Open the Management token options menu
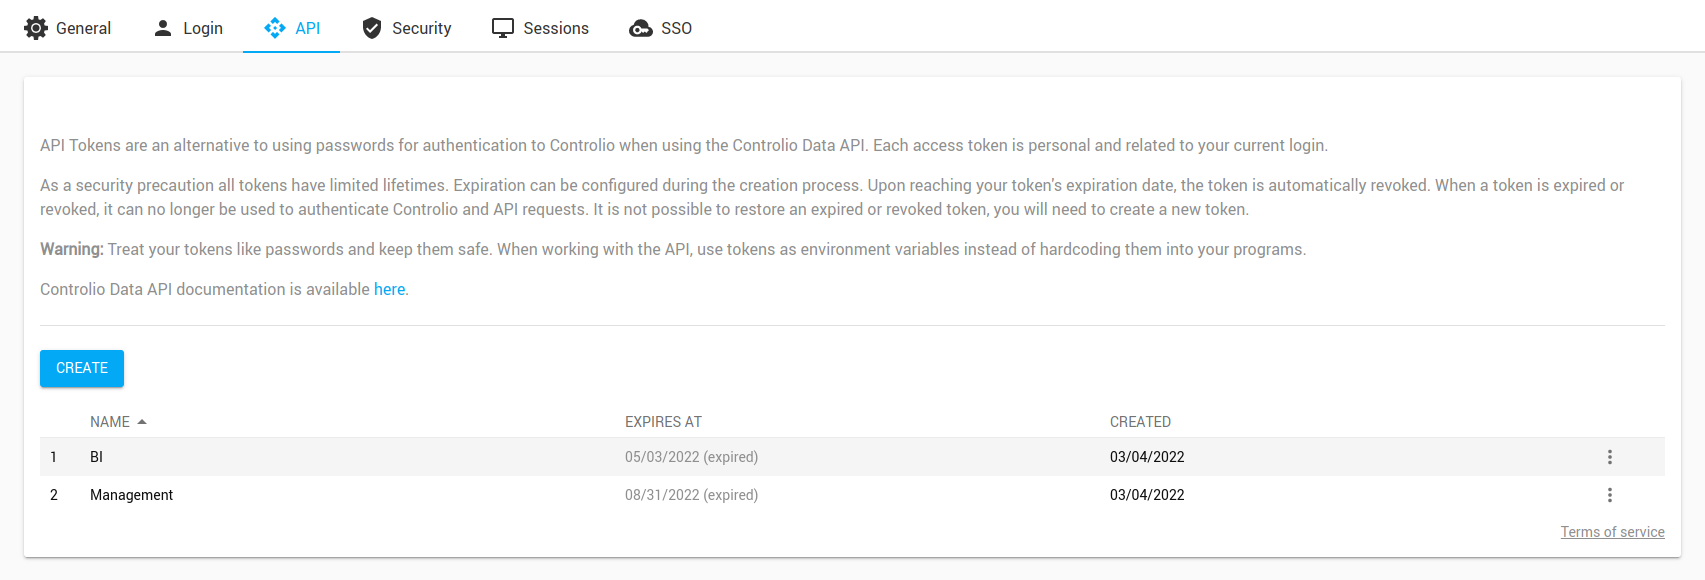The image size is (1705, 580). point(1609,495)
